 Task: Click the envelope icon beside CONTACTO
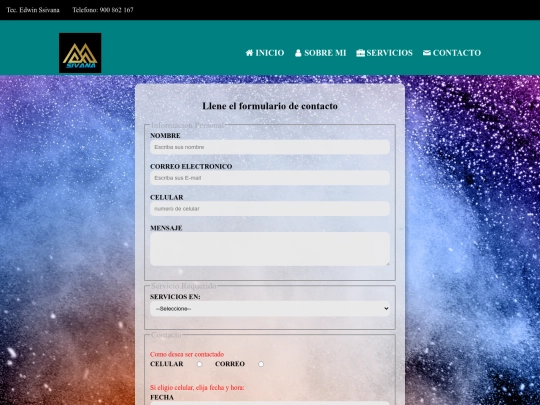click(427, 53)
